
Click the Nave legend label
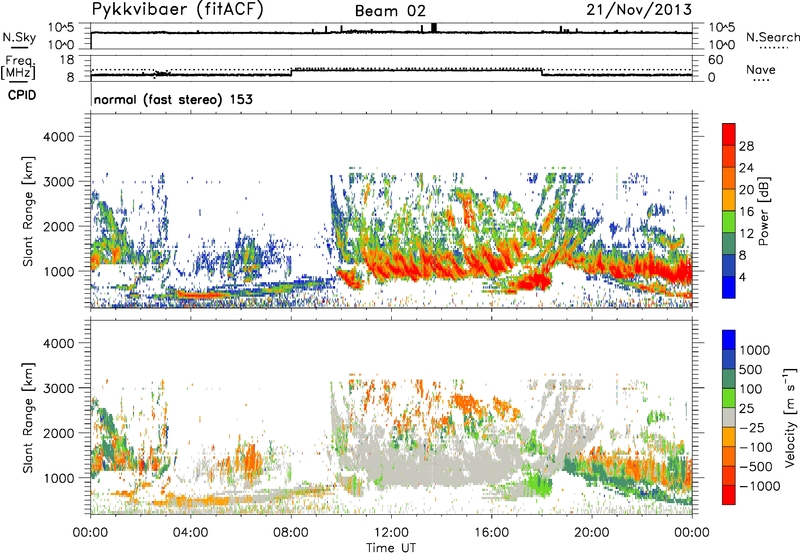pyautogui.click(x=761, y=69)
